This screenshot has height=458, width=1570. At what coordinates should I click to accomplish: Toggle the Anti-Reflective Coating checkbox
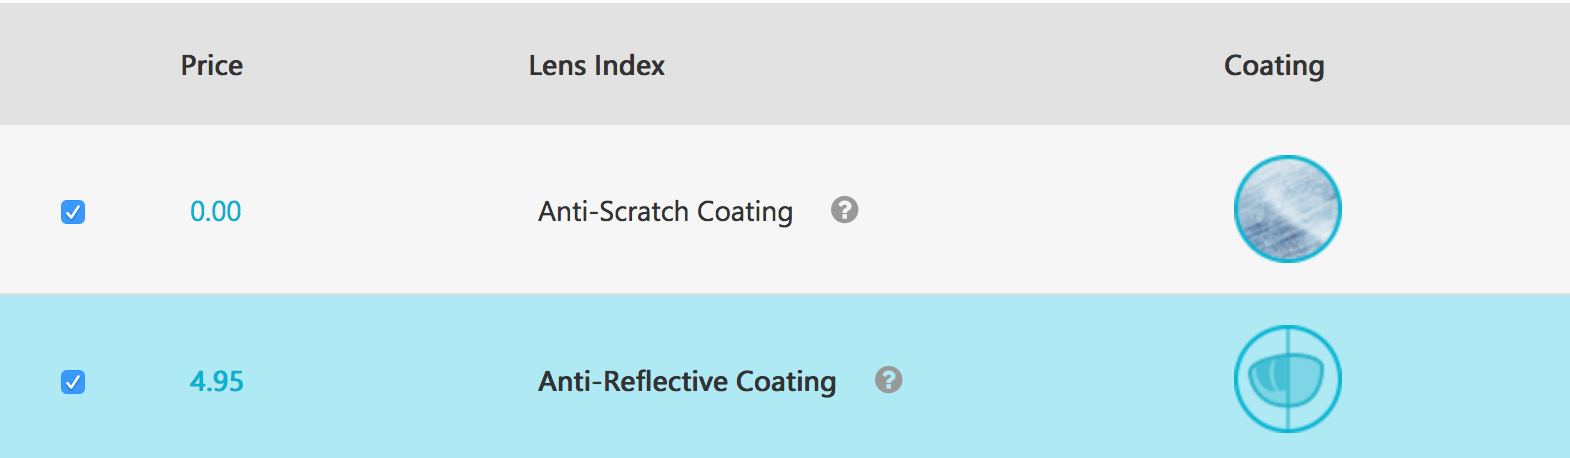pos(73,382)
